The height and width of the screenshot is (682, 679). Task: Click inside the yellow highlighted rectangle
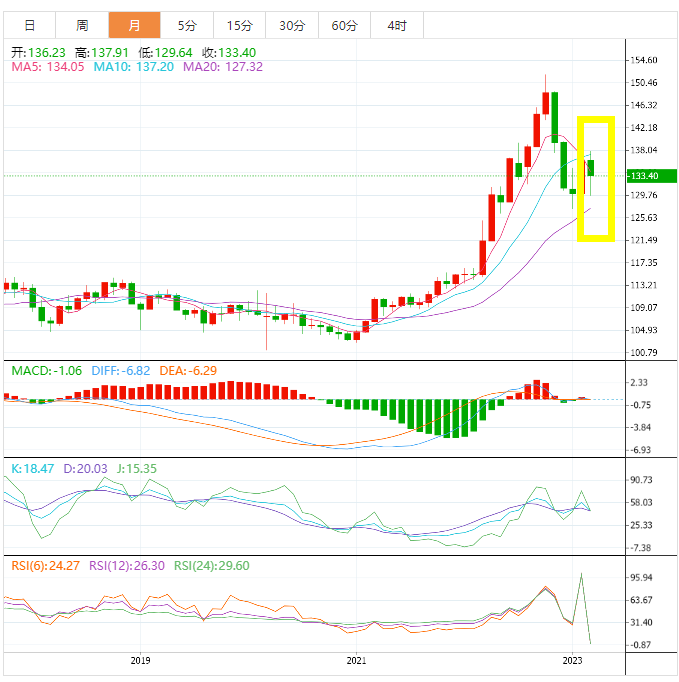point(597,178)
